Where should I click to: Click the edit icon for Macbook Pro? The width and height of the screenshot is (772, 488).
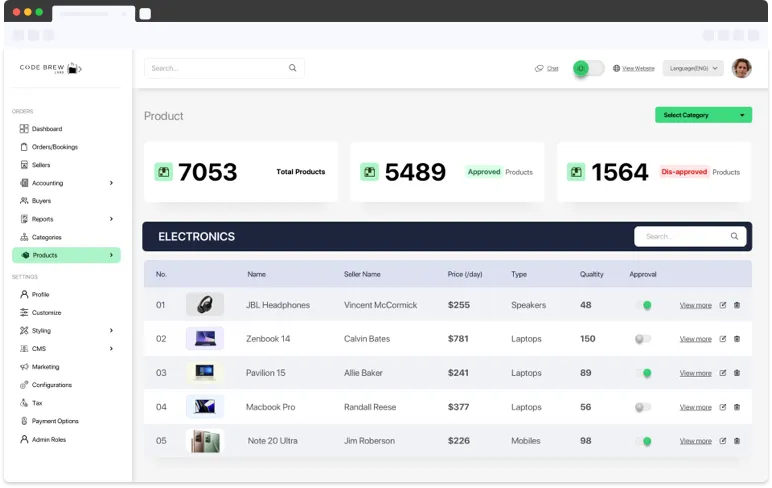(x=723, y=407)
